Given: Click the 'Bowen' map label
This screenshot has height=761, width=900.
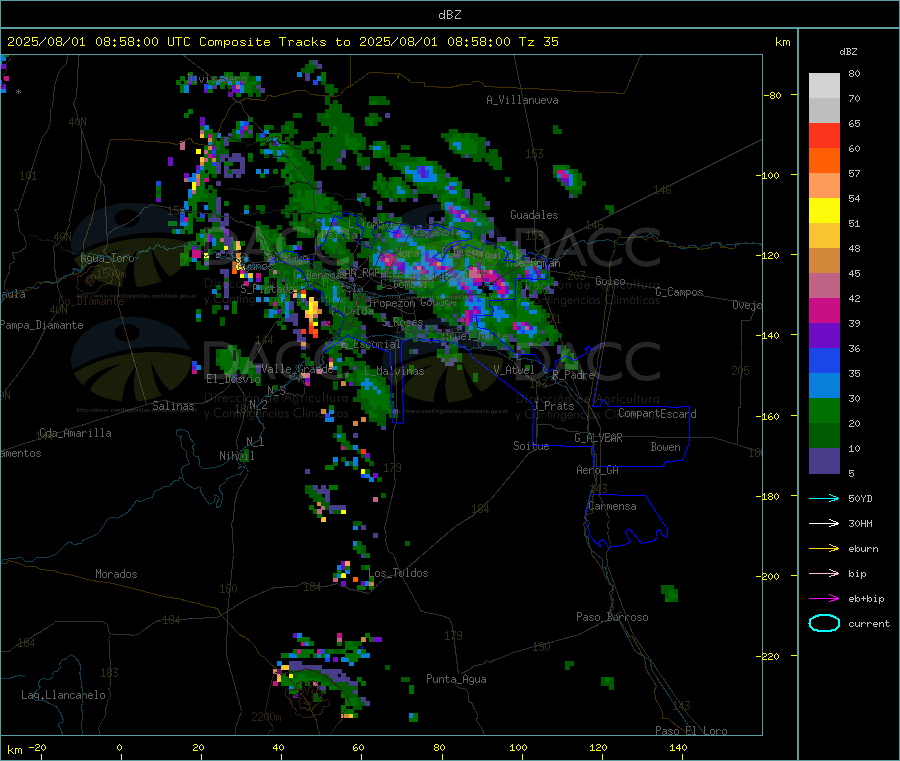Looking at the screenshot, I should (665, 448).
